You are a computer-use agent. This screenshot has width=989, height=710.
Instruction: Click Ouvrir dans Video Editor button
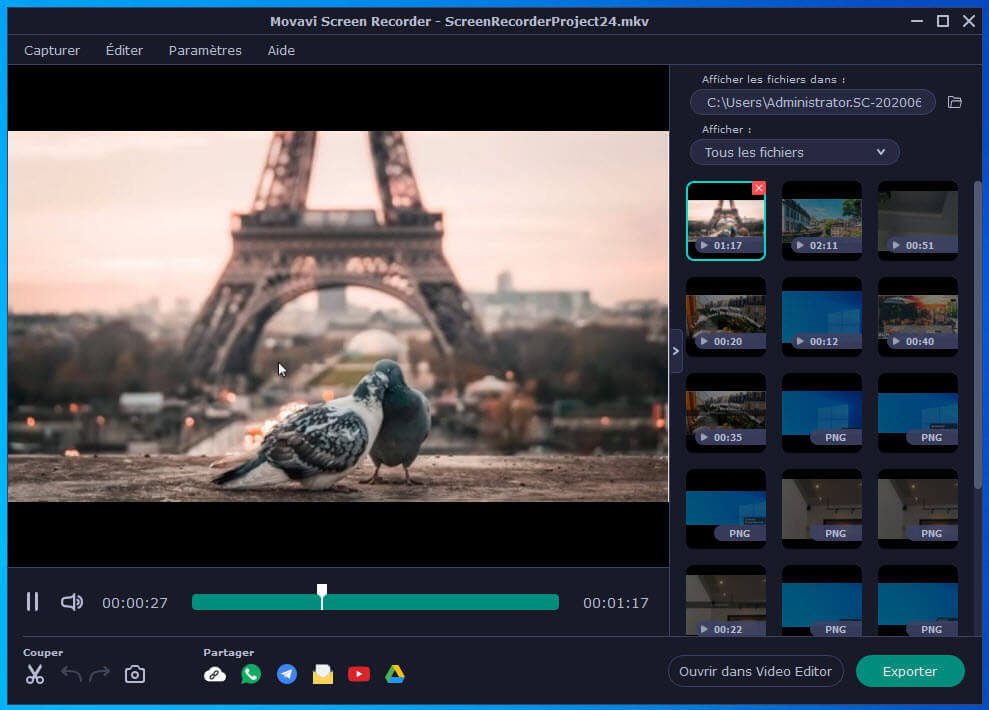[x=755, y=672]
